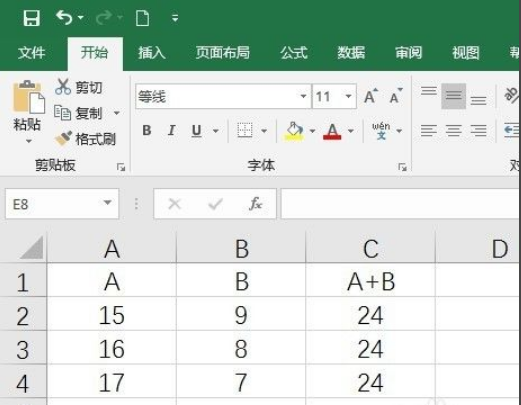Select column header C
Viewport: 521px width, 405px height.
(371, 248)
